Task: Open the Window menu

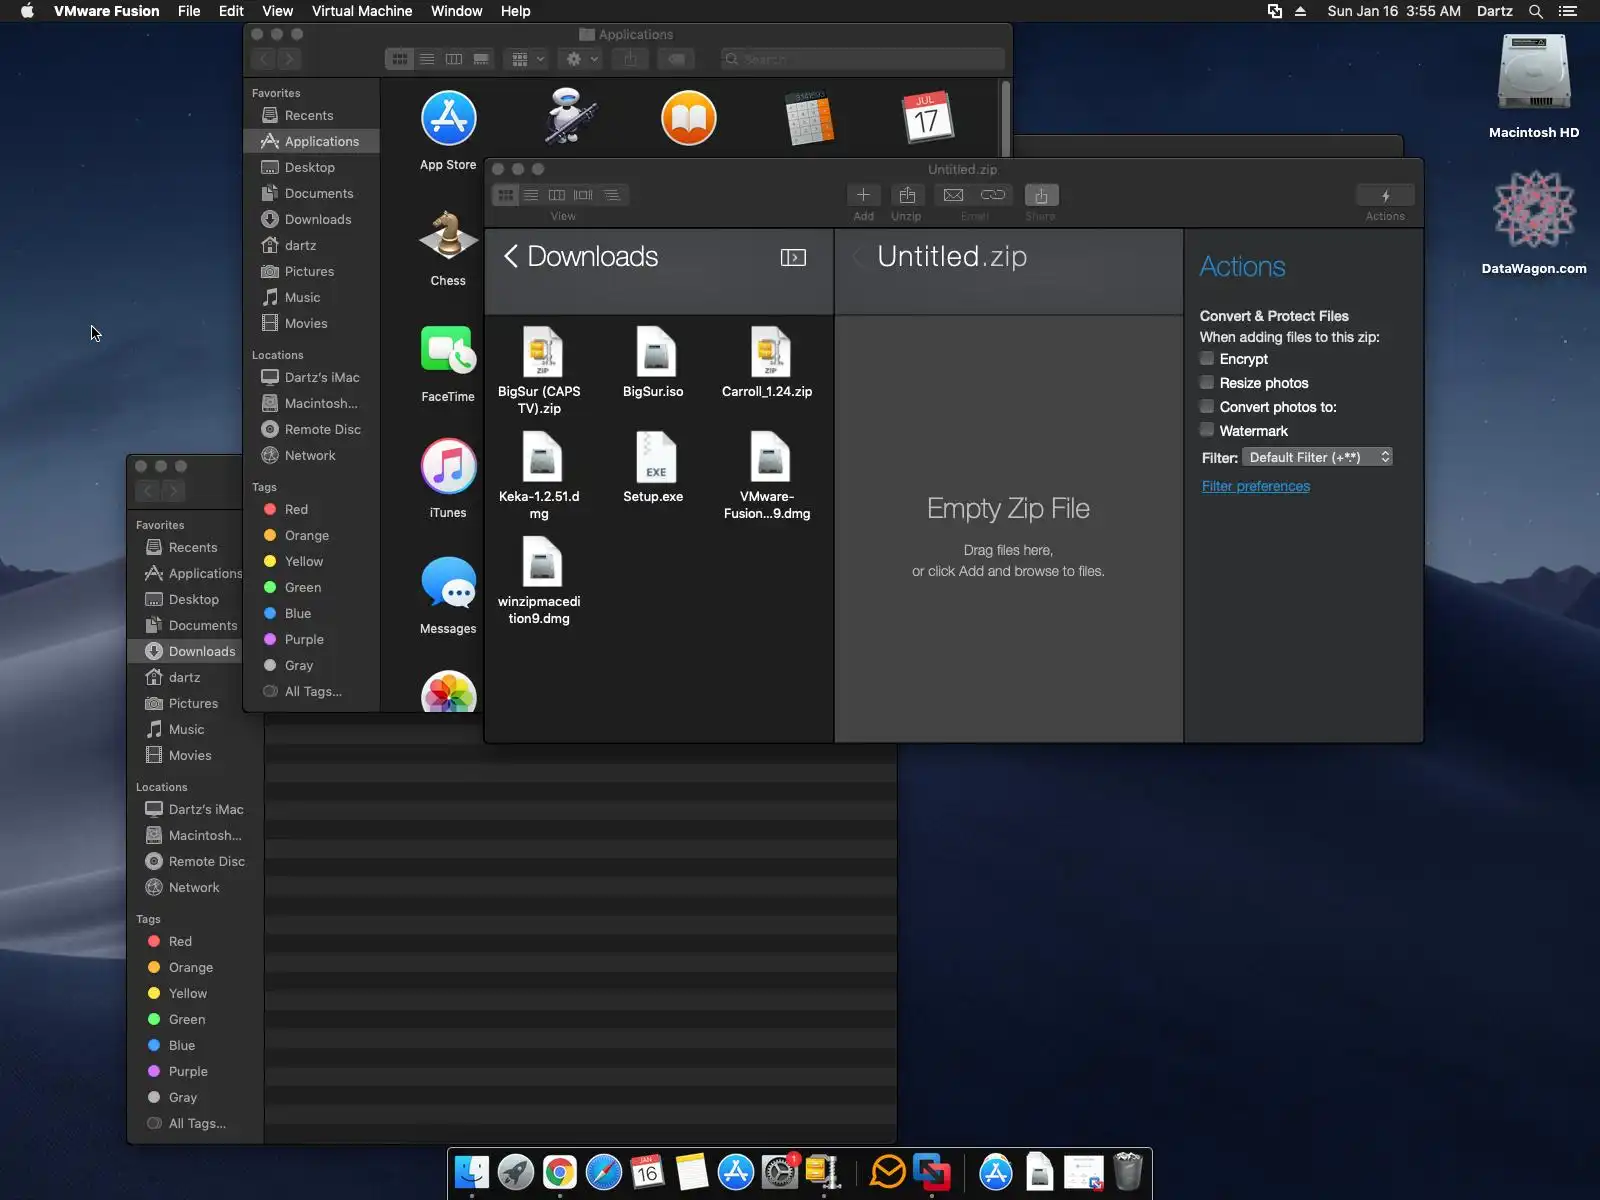Action: (457, 11)
